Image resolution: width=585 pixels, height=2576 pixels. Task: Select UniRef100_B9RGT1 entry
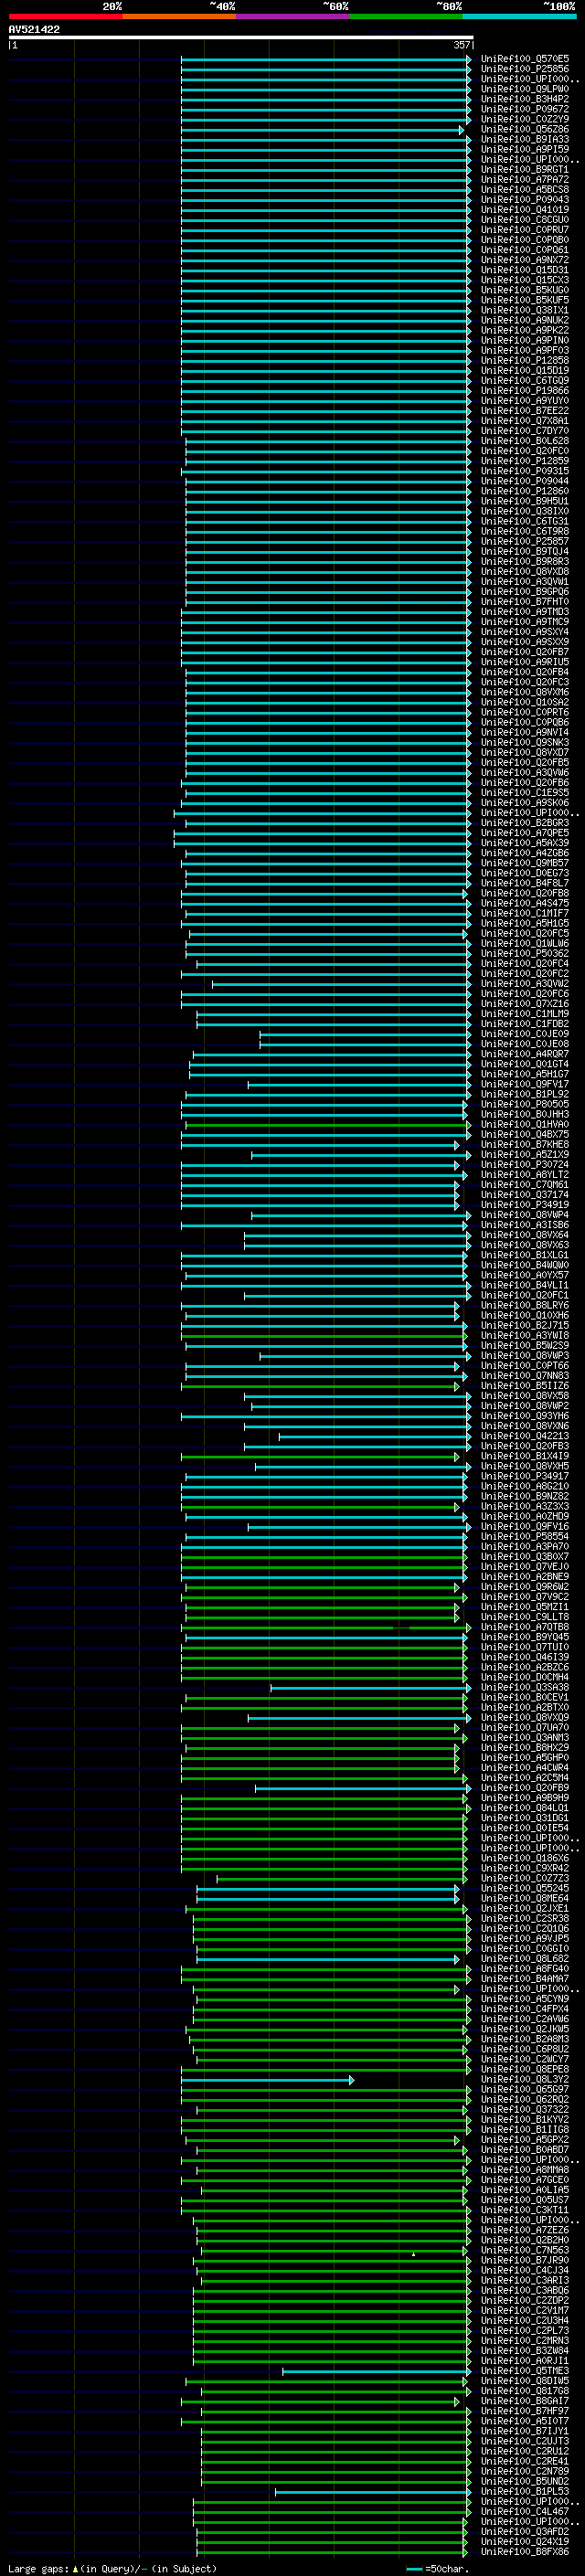[x=525, y=169]
